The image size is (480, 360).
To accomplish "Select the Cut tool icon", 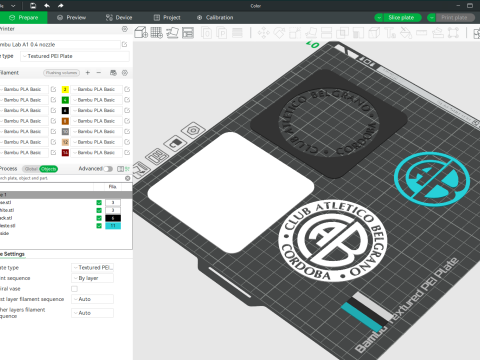I will pos(326,33).
